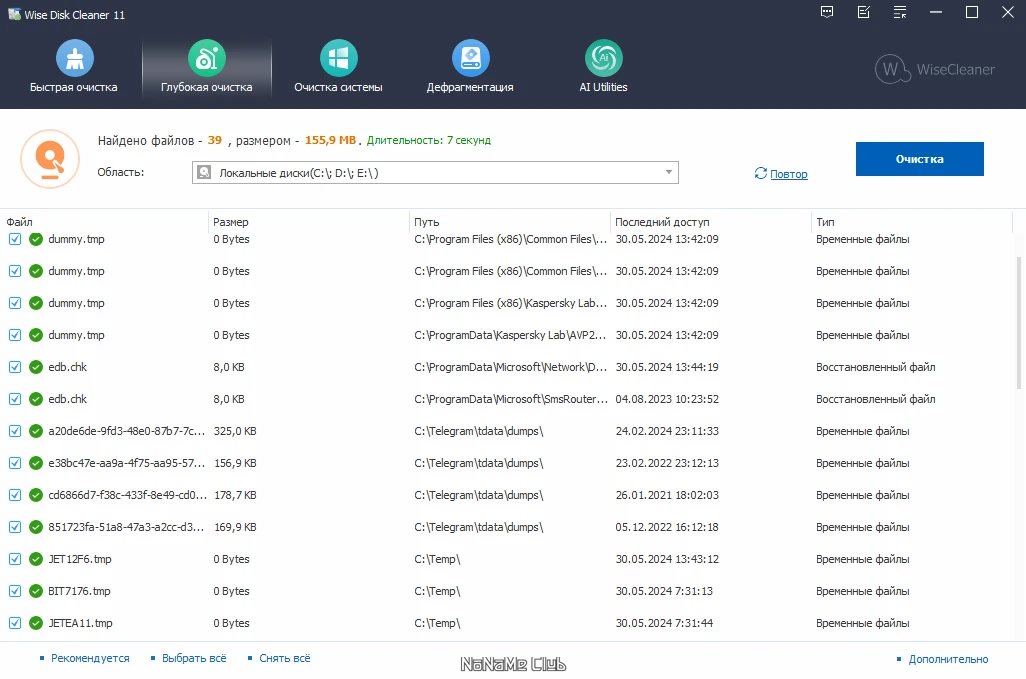This screenshot has height=679, width=1026.
Task: Open feedback chat icon in title bar
Action: pos(827,12)
